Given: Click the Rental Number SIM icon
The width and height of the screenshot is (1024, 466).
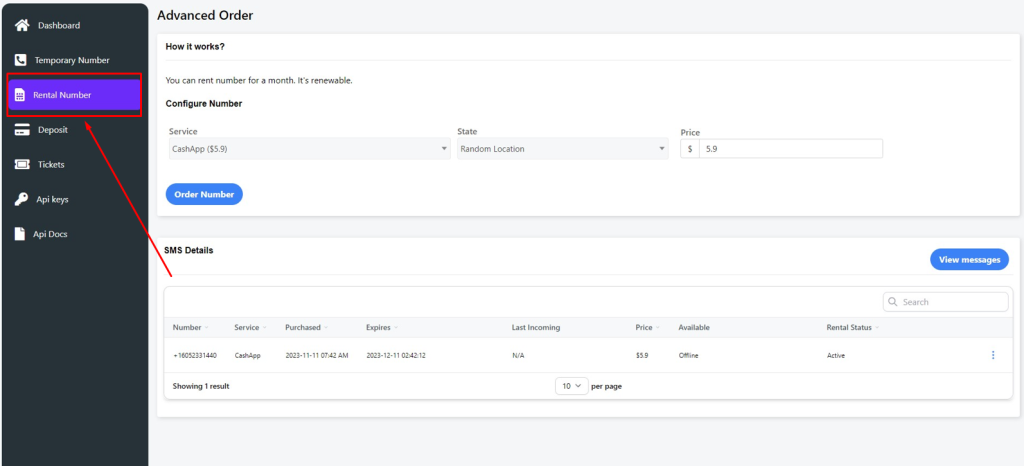Looking at the screenshot, I should pyautogui.click(x=20, y=96).
